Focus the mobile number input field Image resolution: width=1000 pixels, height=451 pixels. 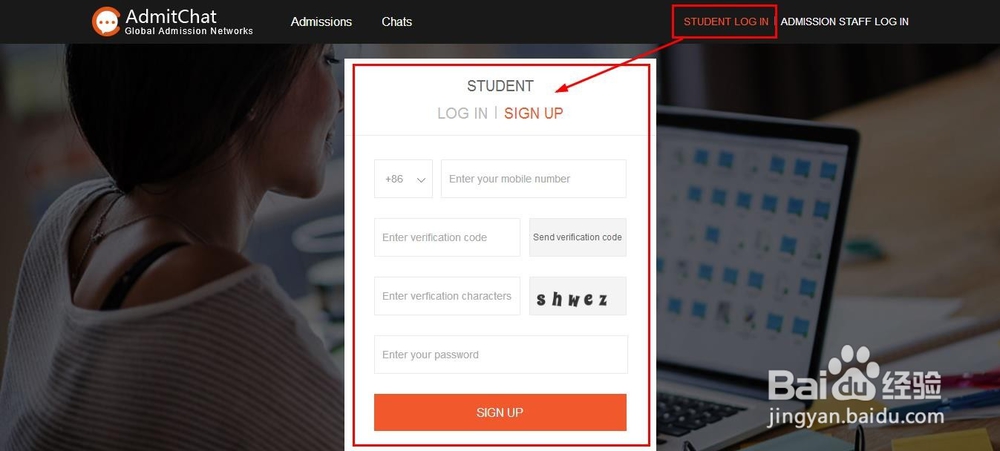click(534, 179)
